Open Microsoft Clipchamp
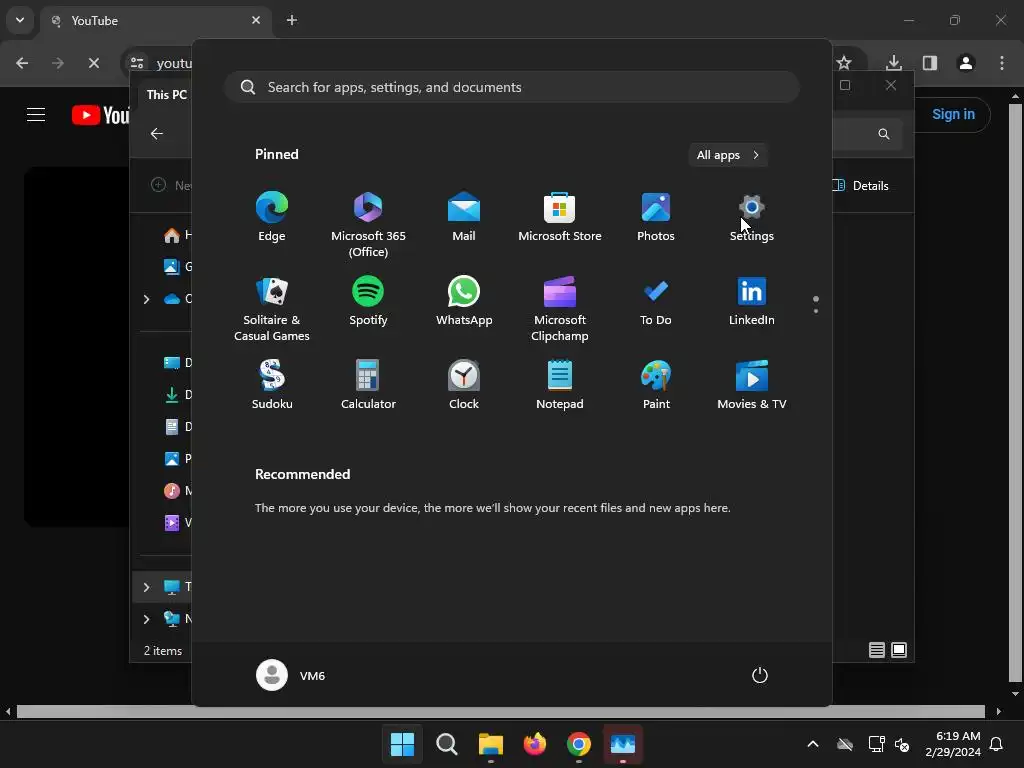Image resolution: width=1024 pixels, height=768 pixels. 560,308
